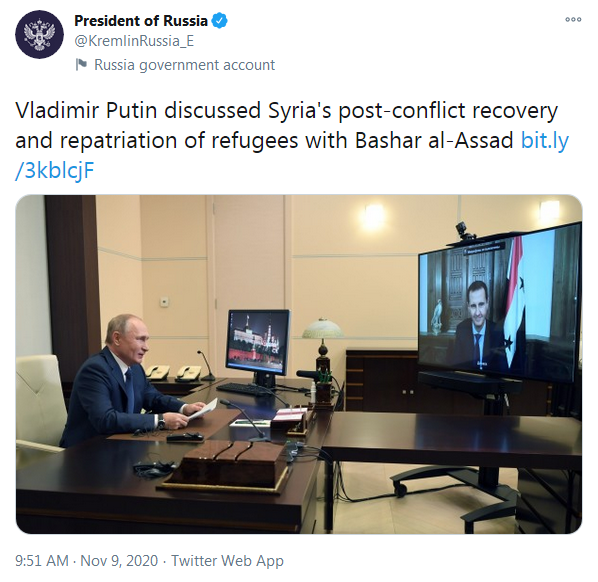This screenshot has height=582, width=598.
Task: Open the three-dot more options menu
Action: (573, 19)
